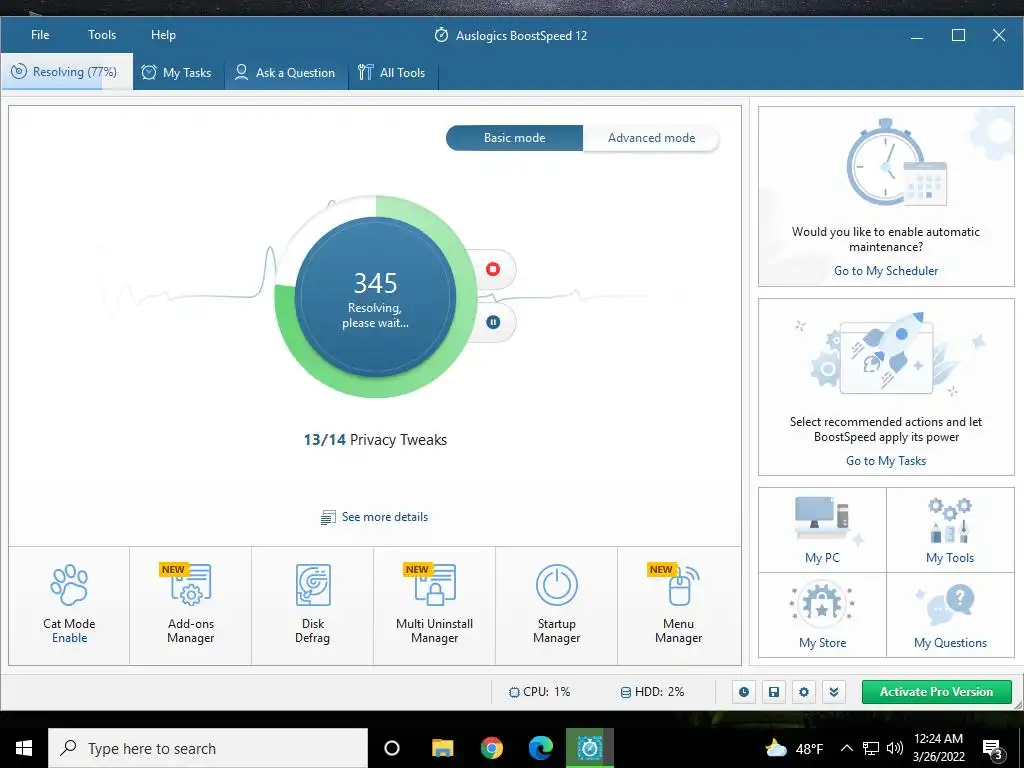Switch to My Tasks tab
This screenshot has height=768, width=1024.
[177, 72]
